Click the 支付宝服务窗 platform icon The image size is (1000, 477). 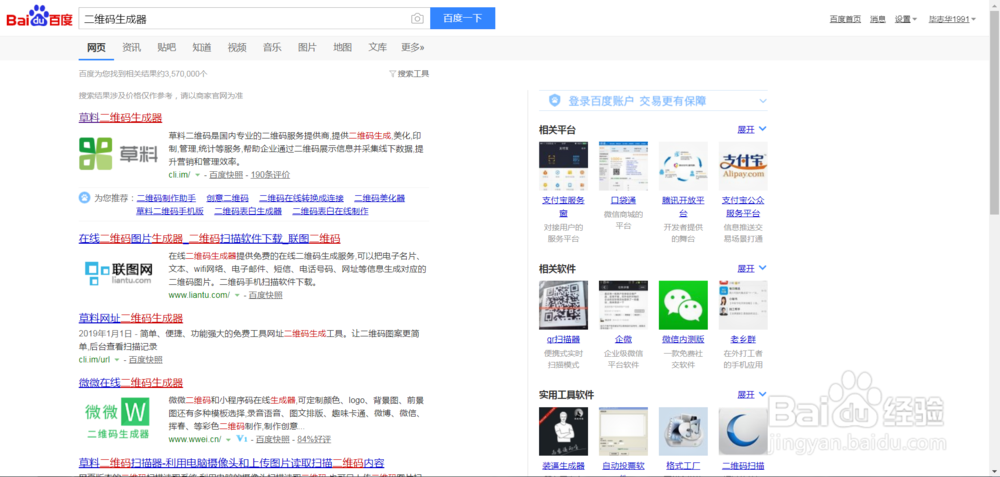[563, 166]
